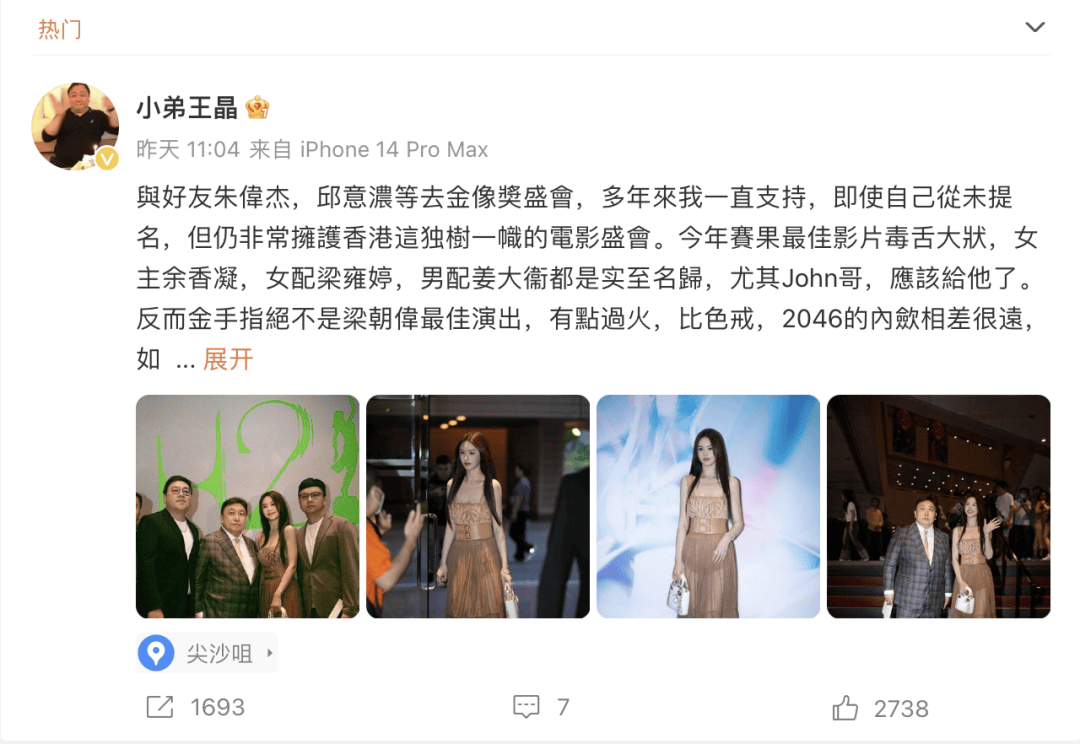Image resolution: width=1080 pixels, height=744 pixels.
Task: Click the 1693 repost count
Action: (x=218, y=707)
